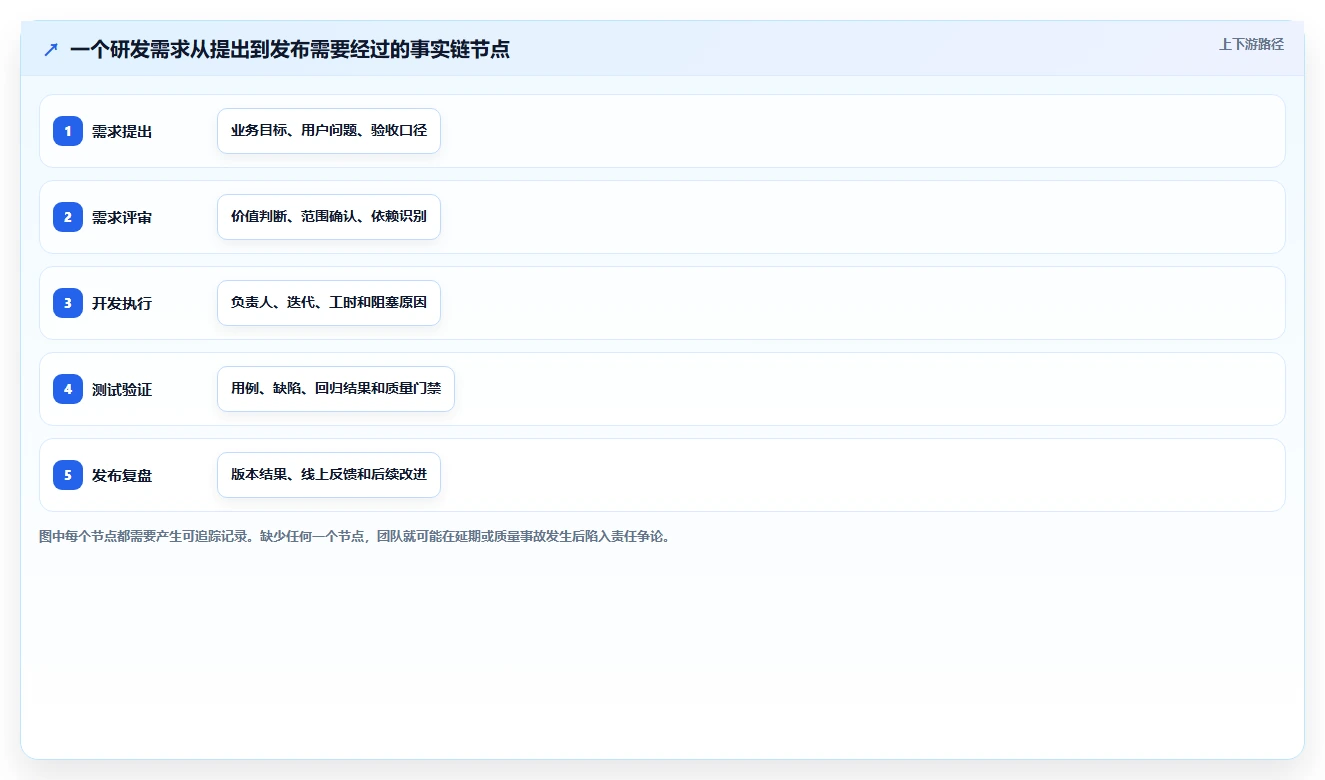1325x780 pixels.
Task: Click step number 3 badge
Action: pos(68,303)
